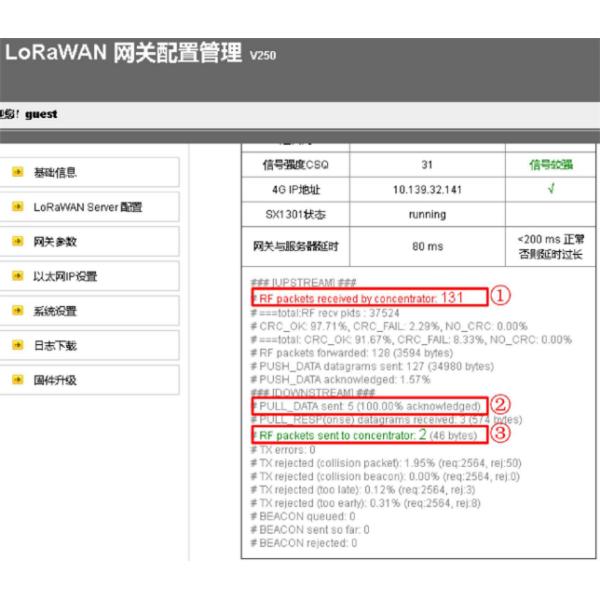
Task: Click the arrow icon beside 固件升级
Action: [x=18, y=380]
